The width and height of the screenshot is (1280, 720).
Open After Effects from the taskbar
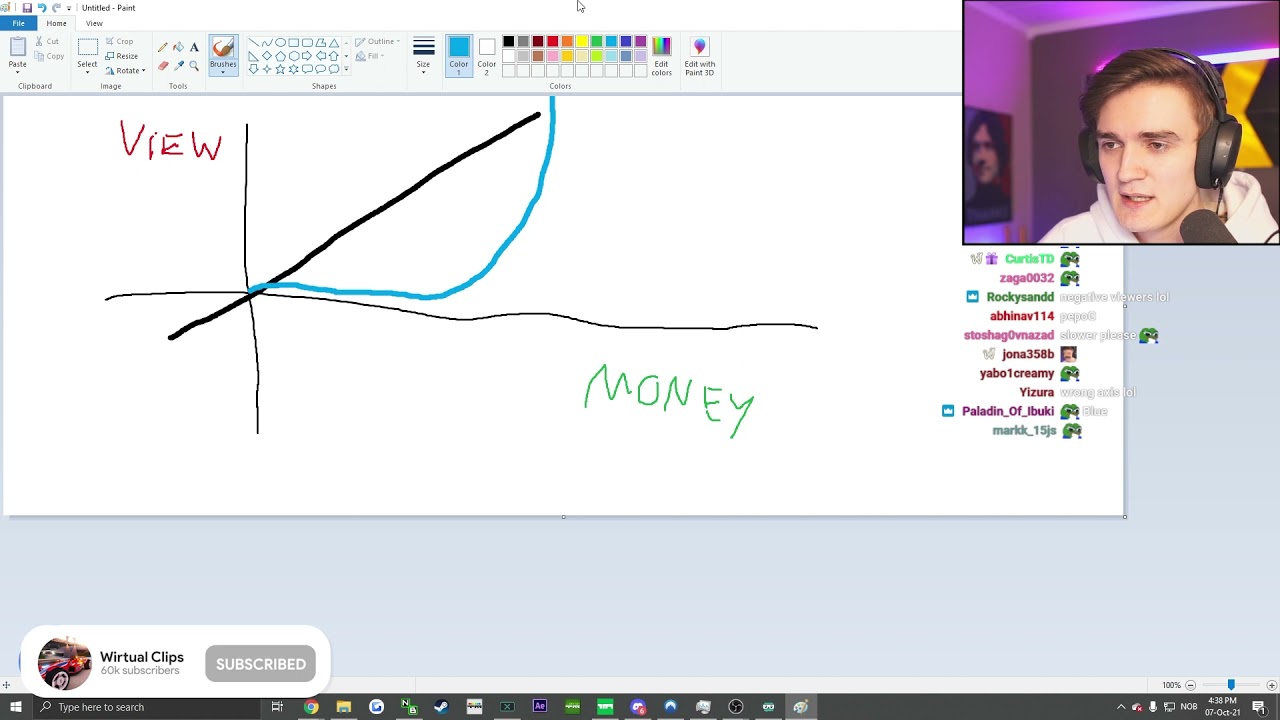pyautogui.click(x=540, y=707)
